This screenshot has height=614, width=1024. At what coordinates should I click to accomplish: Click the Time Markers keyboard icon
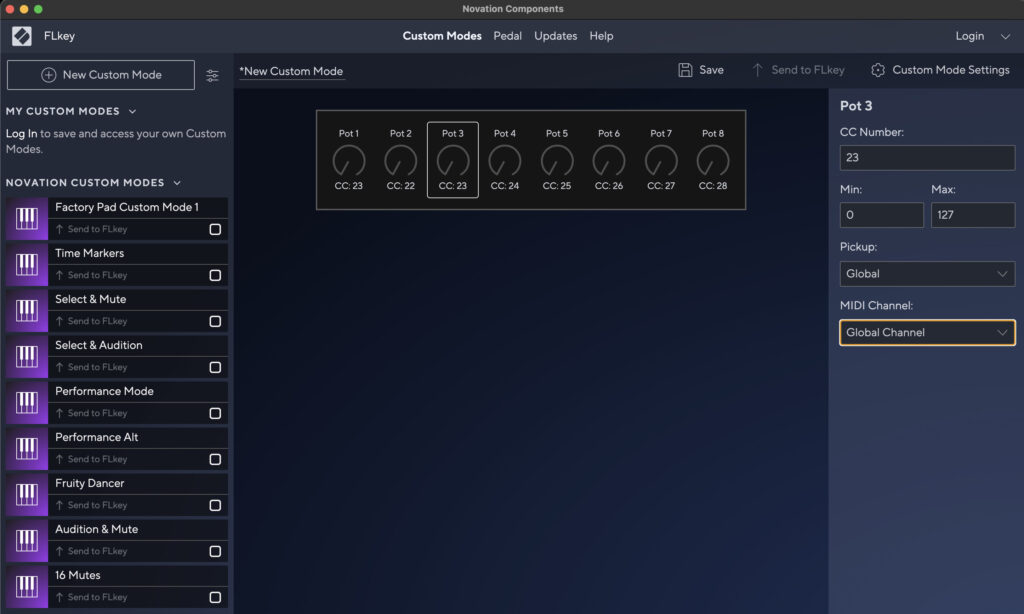pos(27,265)
